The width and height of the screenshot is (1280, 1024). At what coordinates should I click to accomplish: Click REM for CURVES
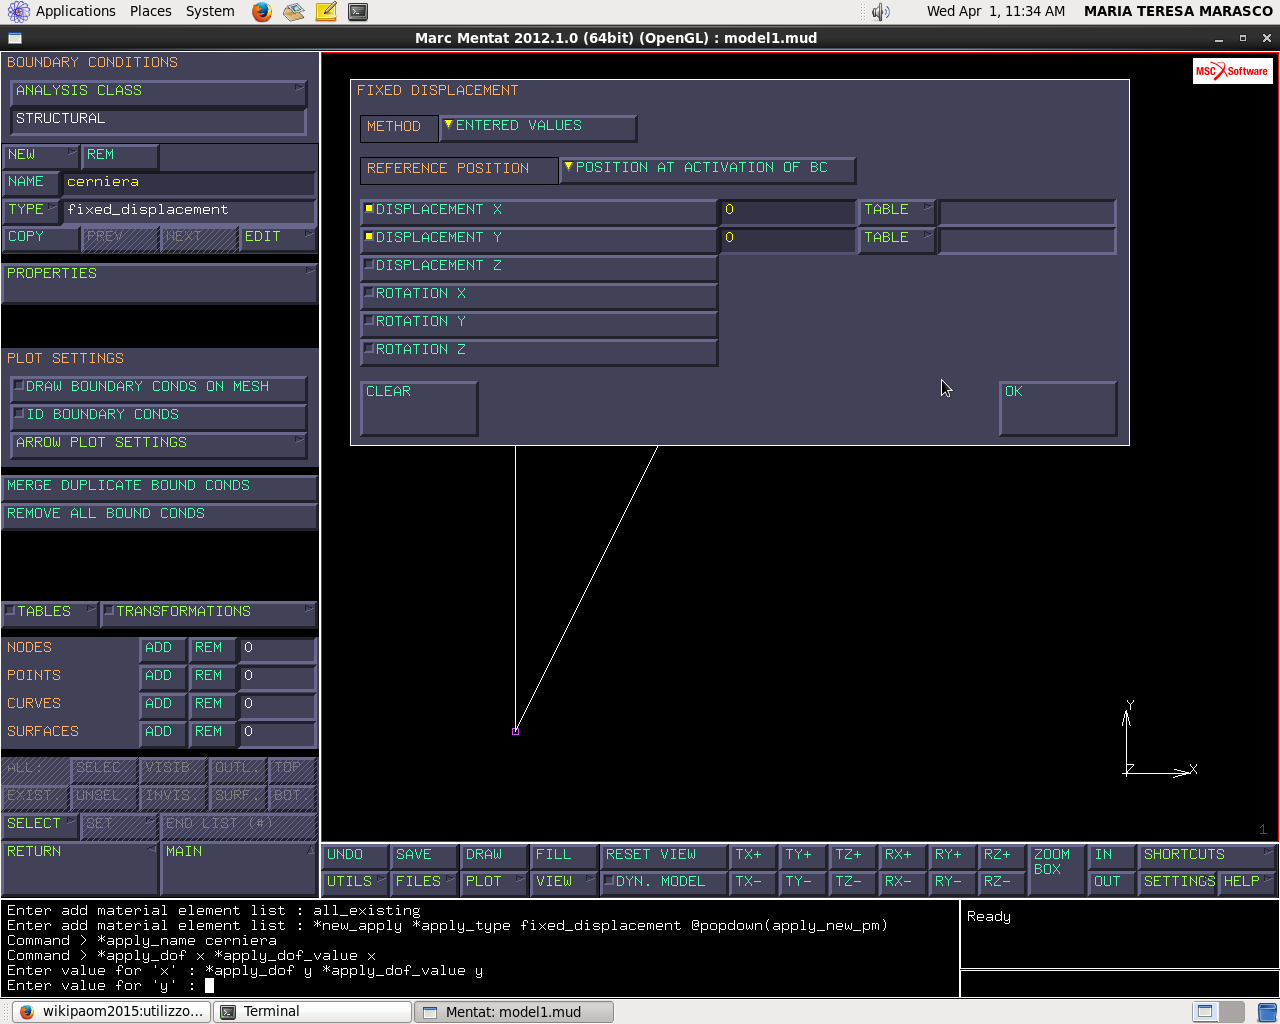(213, 705)
